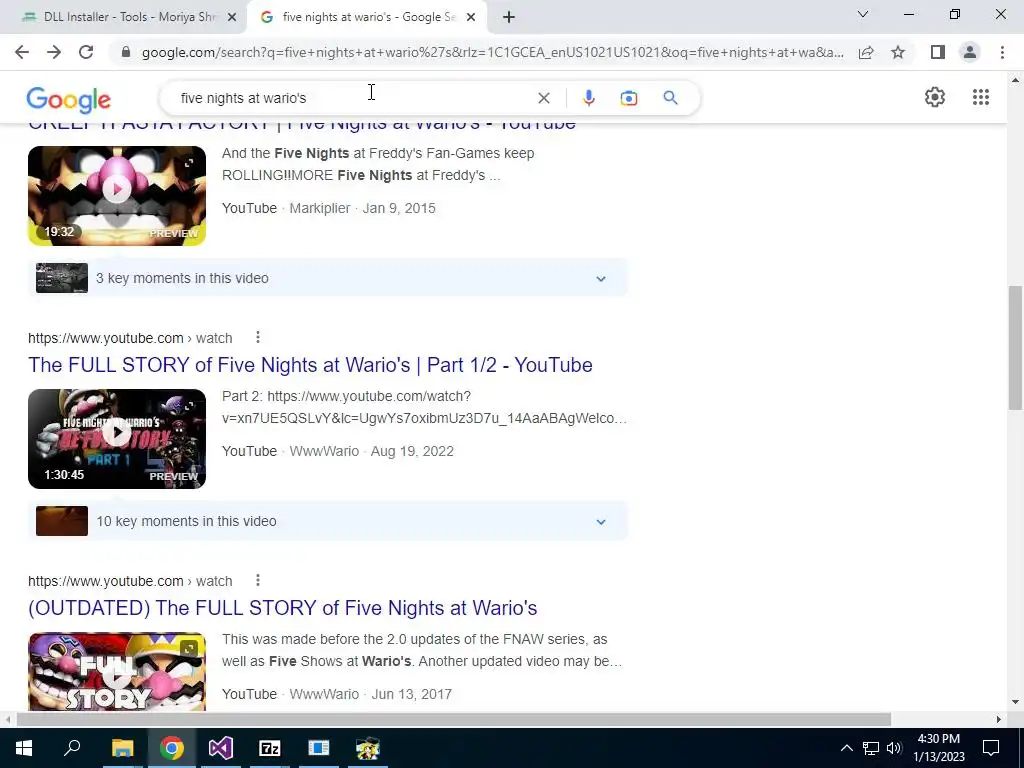Play the 1:30:45 Full Story Part 1 thumbnail
Viewport: 1024px width, 768px height.
[x=117, y=439]
